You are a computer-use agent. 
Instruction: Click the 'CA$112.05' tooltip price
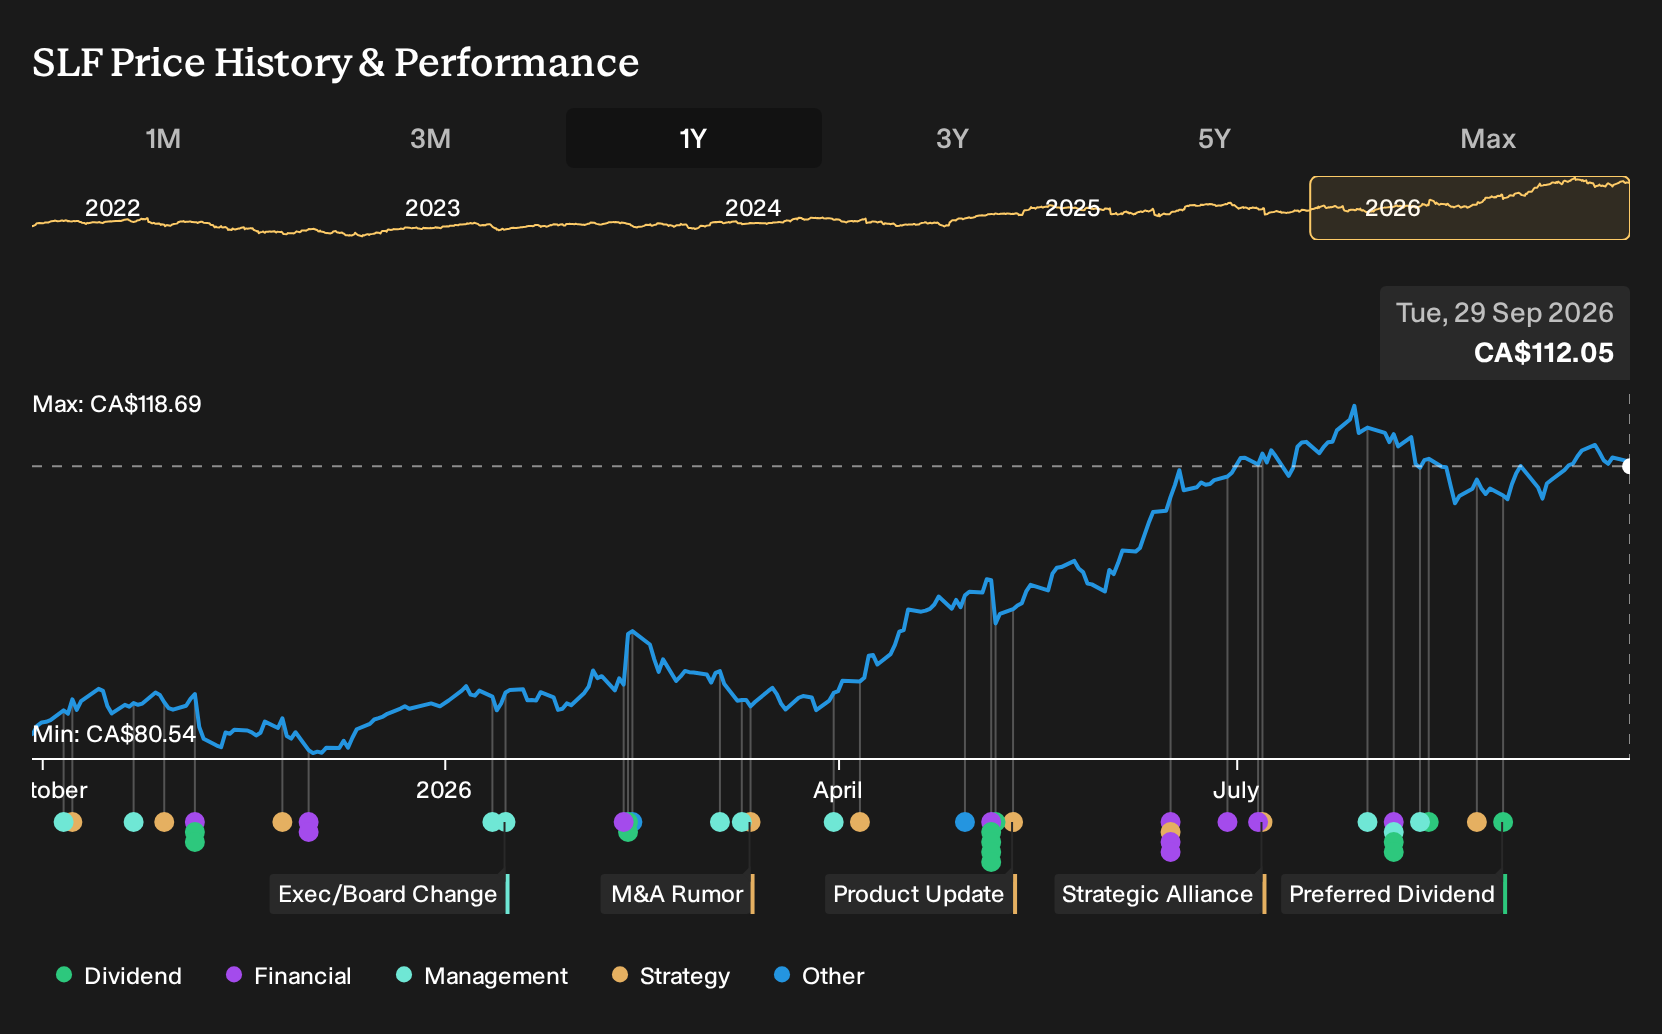pyautogui.click(x=1544, y=353)
